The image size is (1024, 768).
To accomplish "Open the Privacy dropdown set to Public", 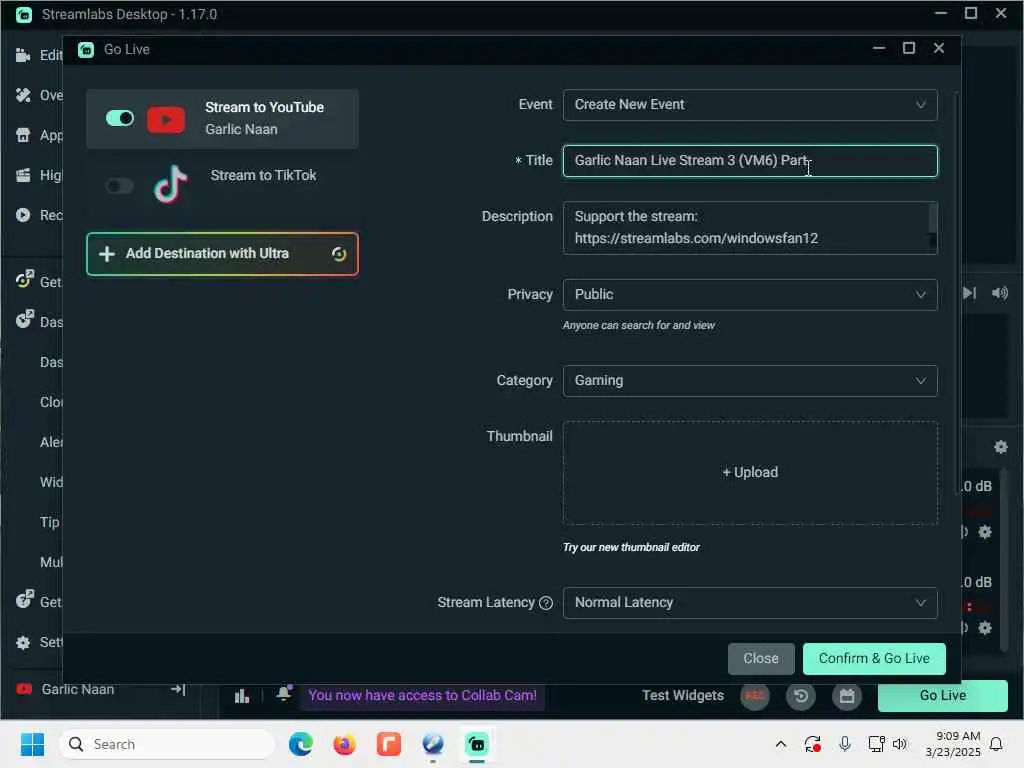I will pos(750,295).
